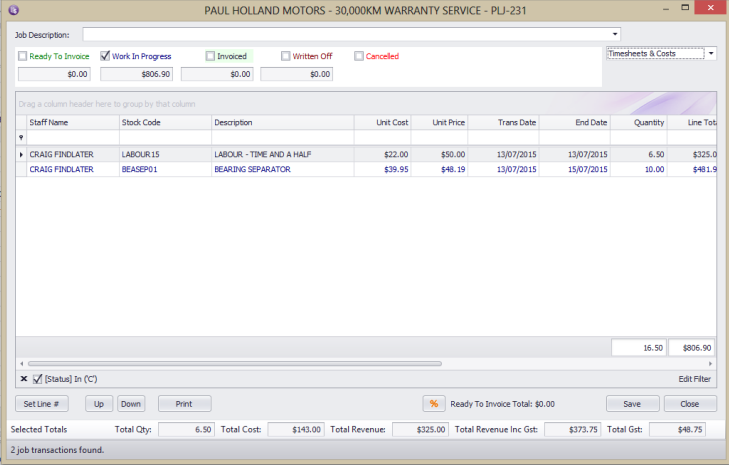Select the LABOUR15 stock code cell

point(165,154)
